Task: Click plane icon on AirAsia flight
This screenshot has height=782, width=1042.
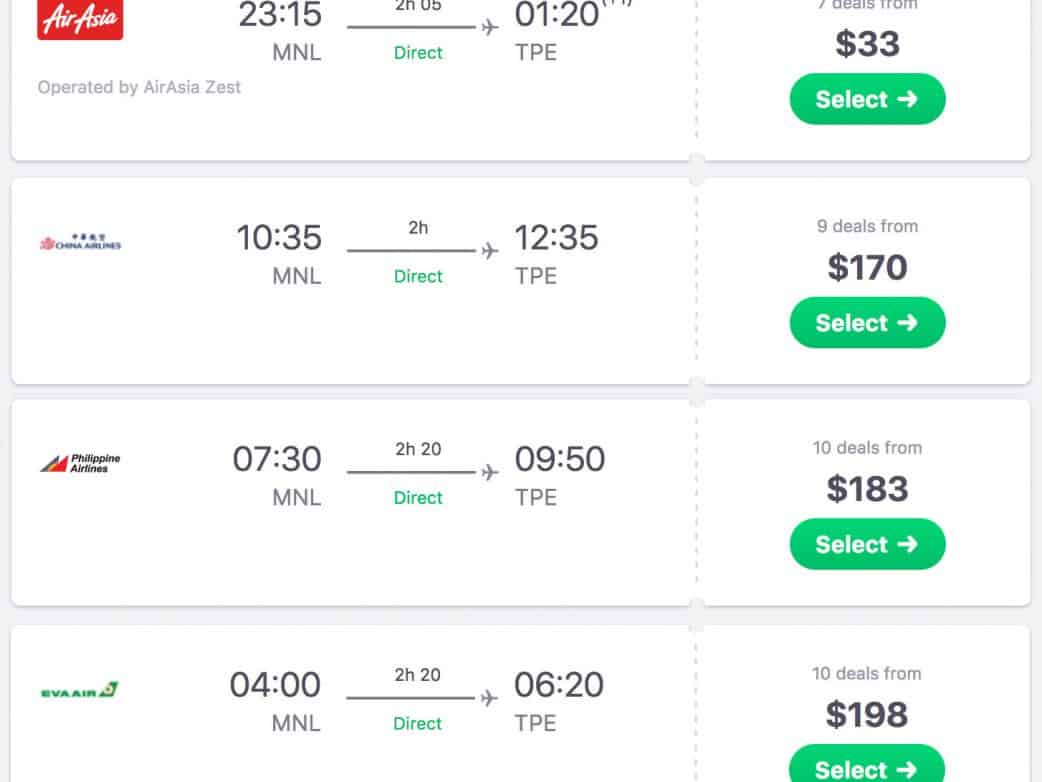Action: (x=489, y=27)
